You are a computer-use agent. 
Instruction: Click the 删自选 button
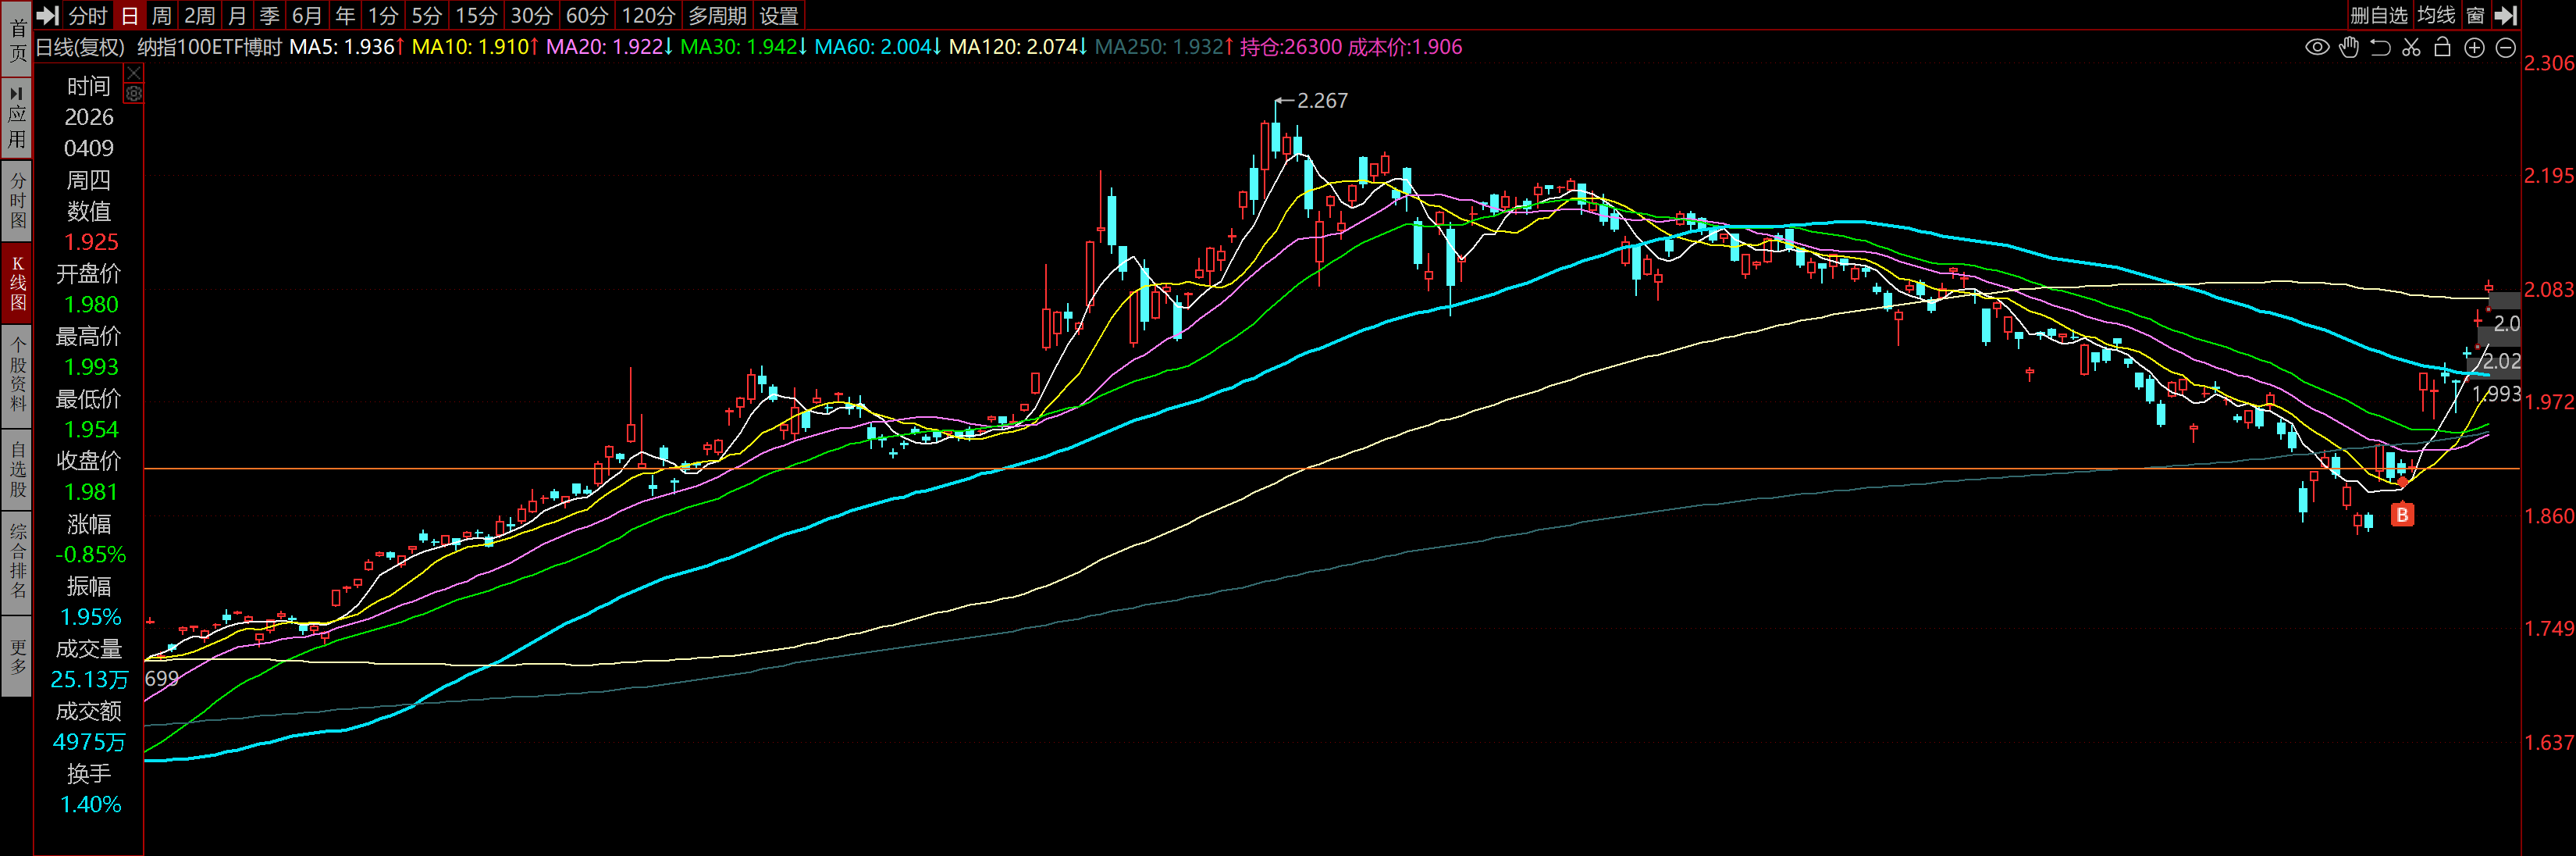coord(2378,15)
